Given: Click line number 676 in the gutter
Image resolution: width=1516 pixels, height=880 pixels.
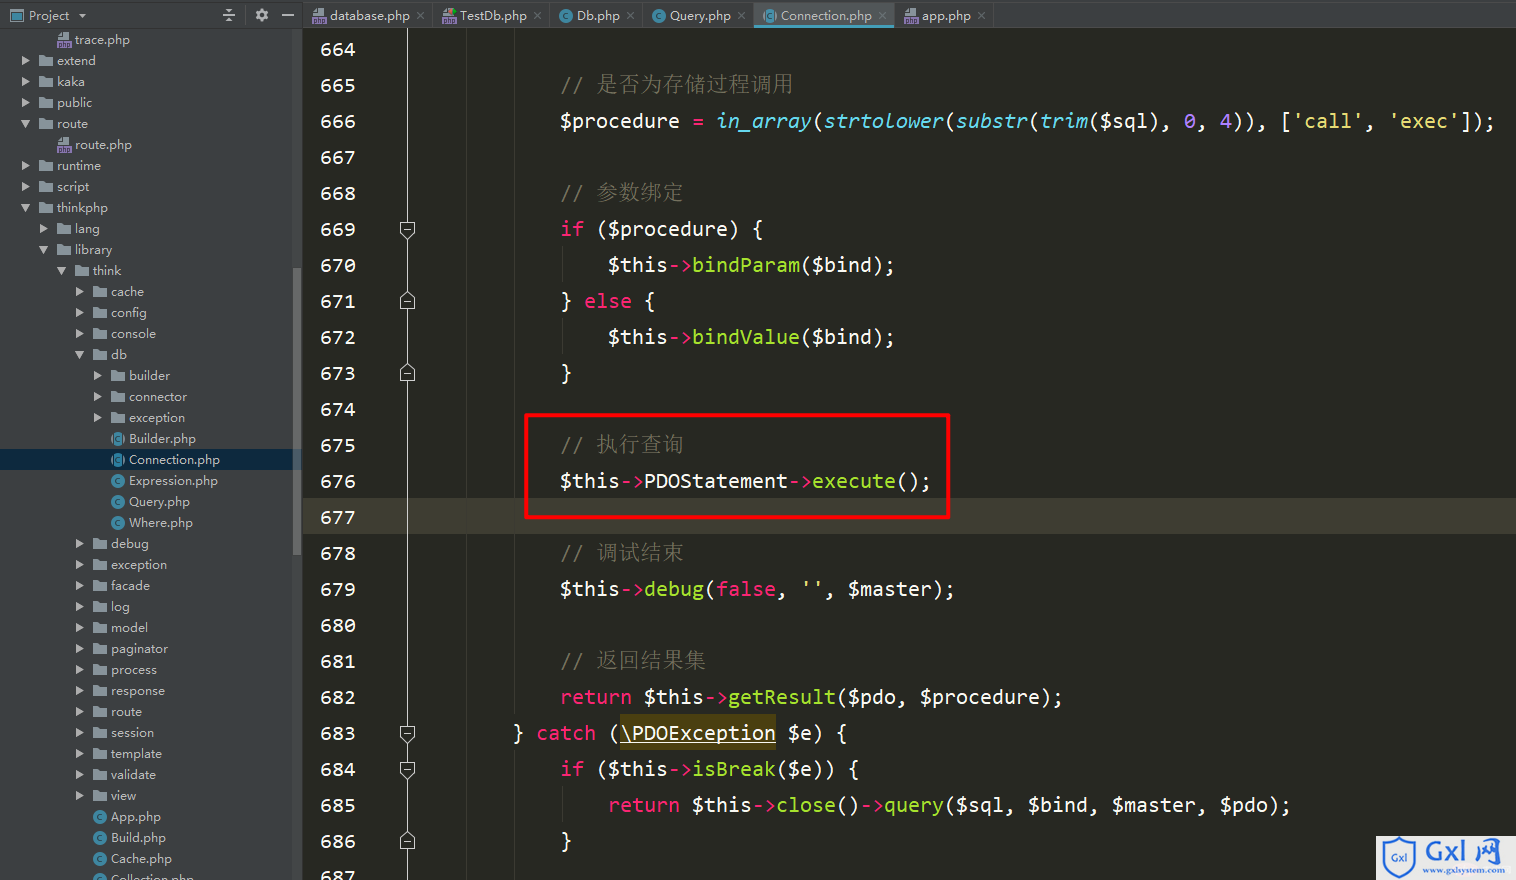Looking at the screenshot, I should click(x=338, y=481).
